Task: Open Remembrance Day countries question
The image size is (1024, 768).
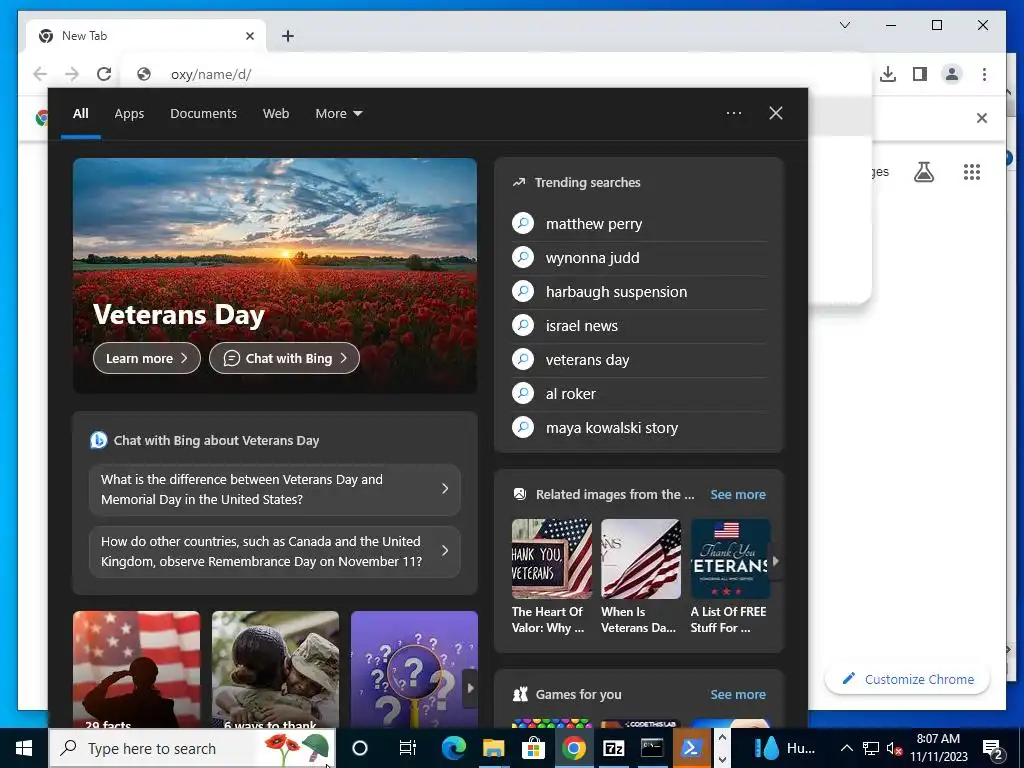Action: pyautogui.click(x=274, y=551)
